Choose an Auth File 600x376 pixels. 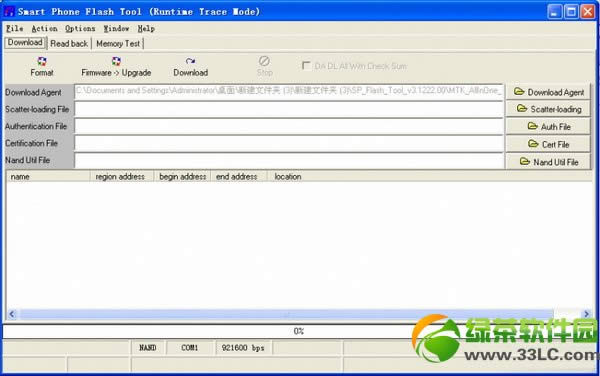[x=548, y=126]
